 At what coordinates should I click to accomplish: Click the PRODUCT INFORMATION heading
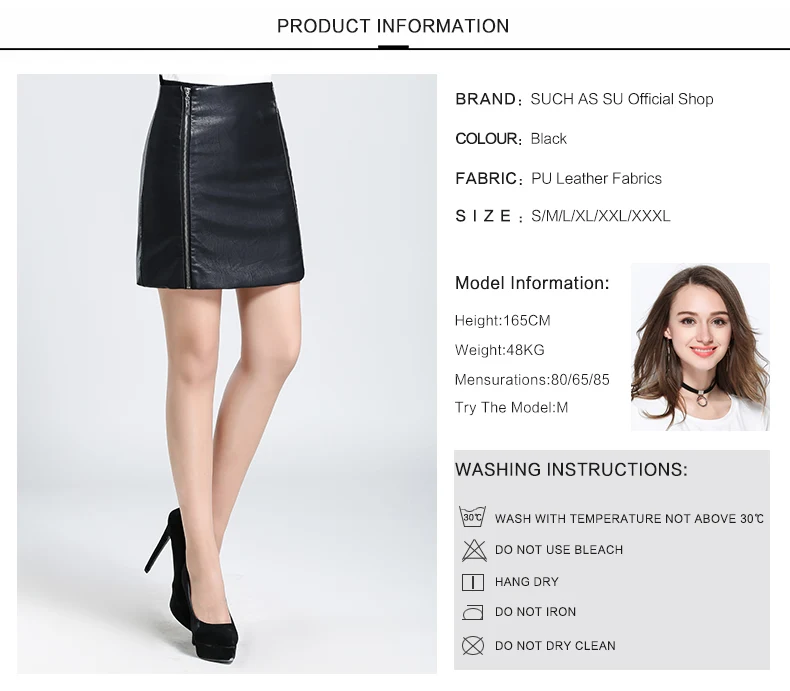coord(393,26)
